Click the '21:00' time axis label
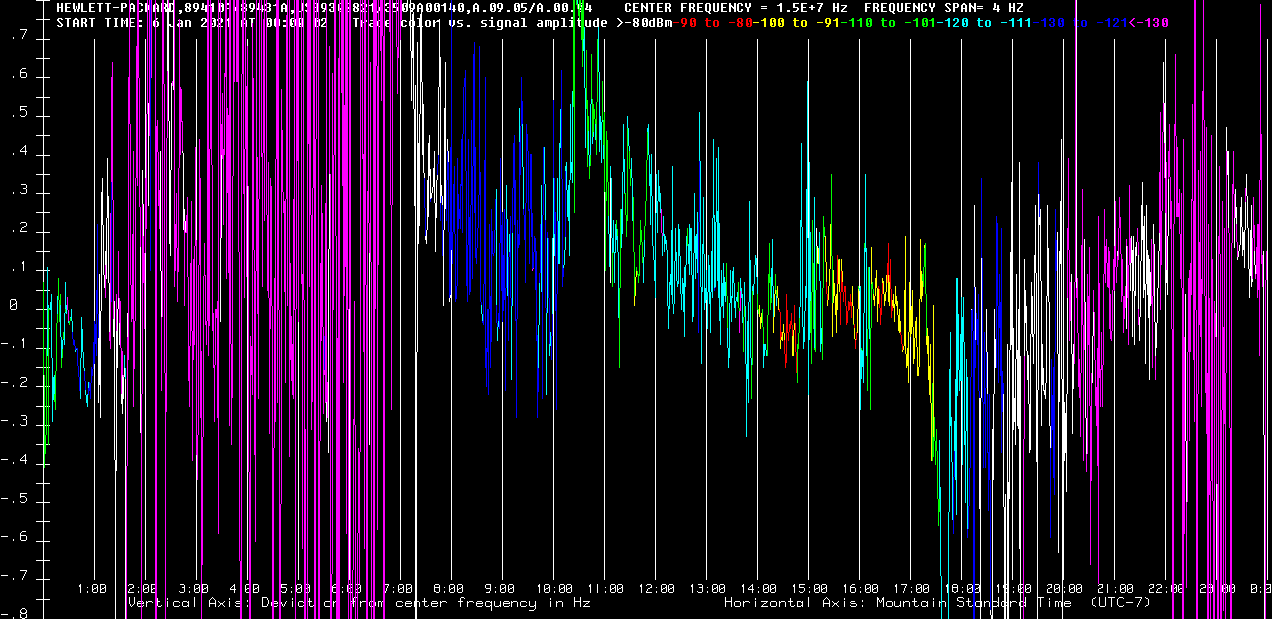Image resolution: width=1272 pixels, height=619 pixels. pos(1116,589)
